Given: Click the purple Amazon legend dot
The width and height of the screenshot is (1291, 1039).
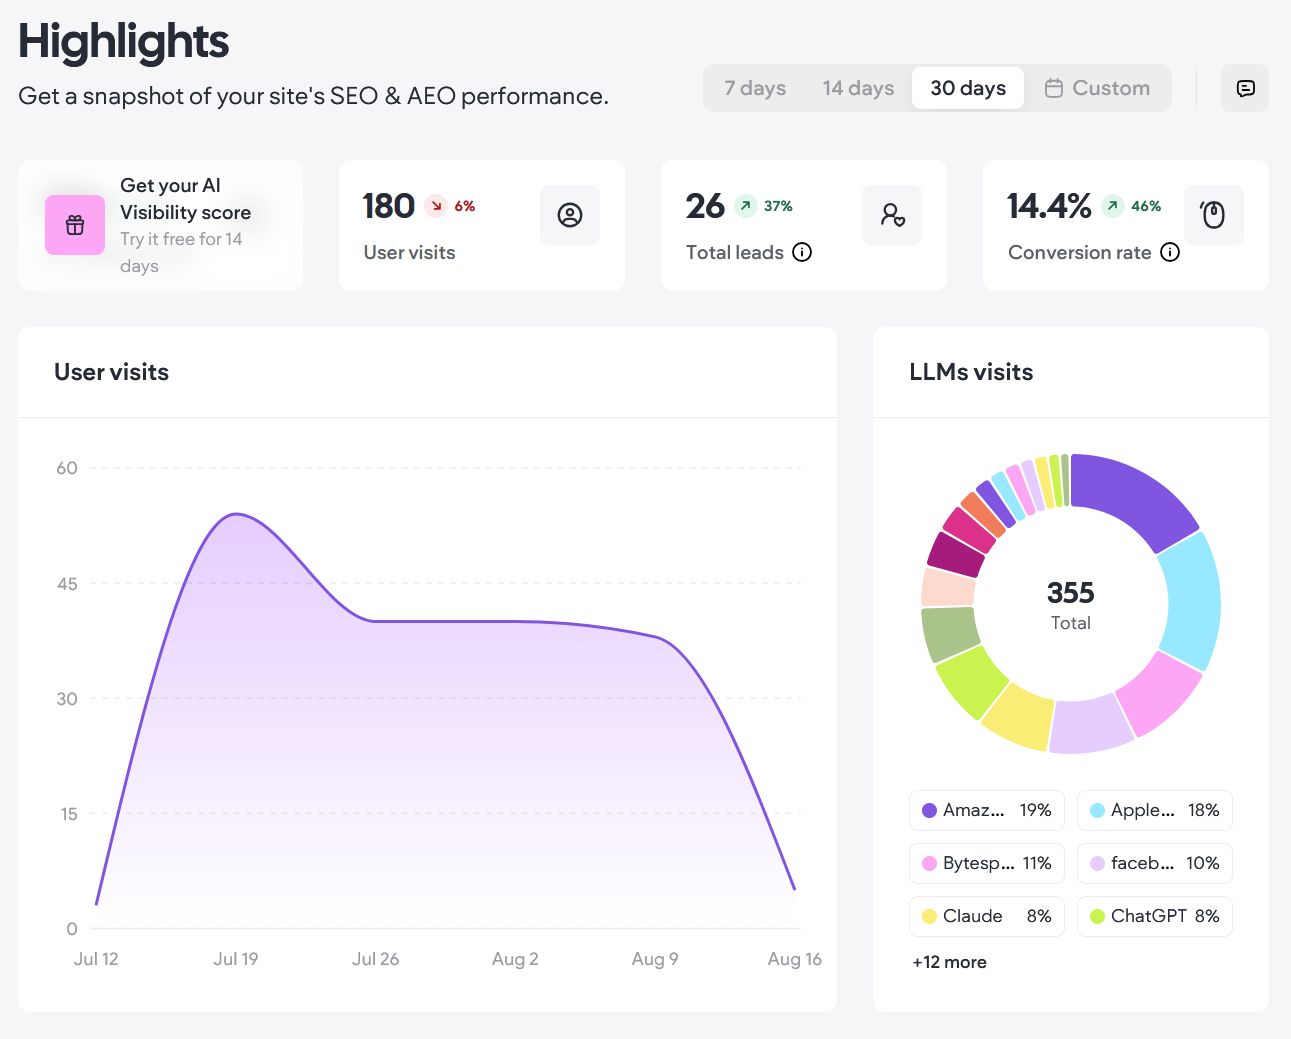Looking at the screenshot, I should (x=929, y=810).
